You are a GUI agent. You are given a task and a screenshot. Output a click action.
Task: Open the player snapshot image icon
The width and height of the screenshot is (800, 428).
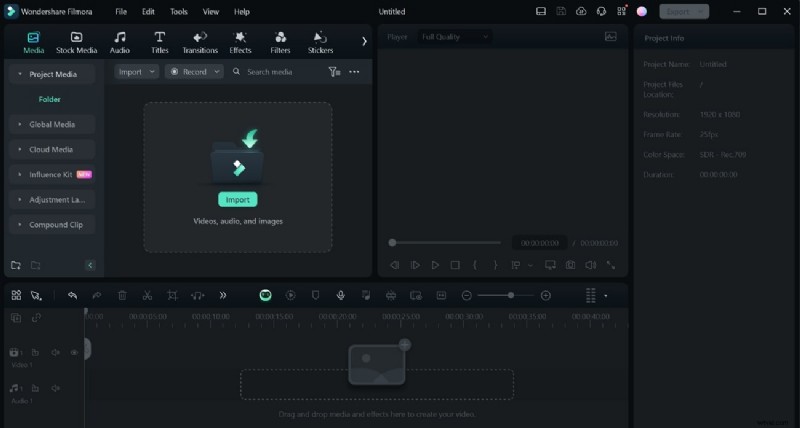(610, 37)
